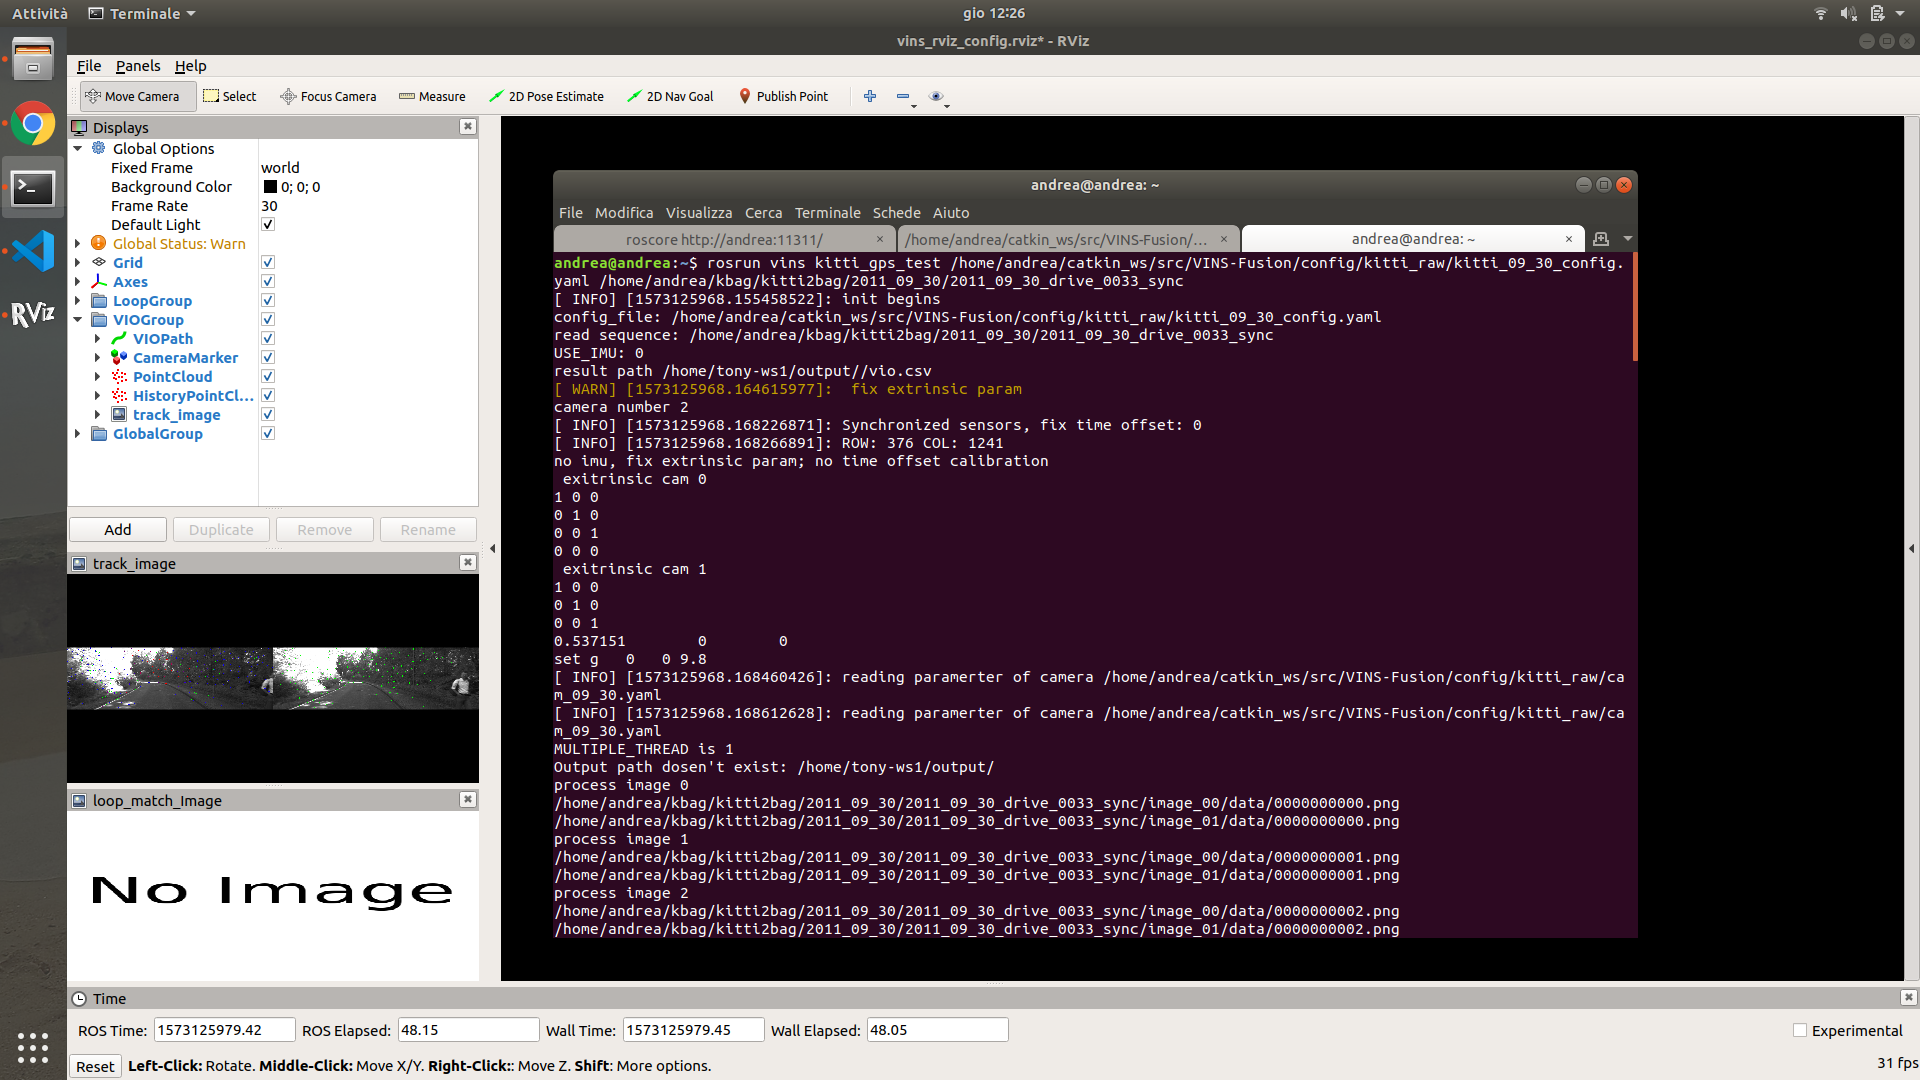Open the Panels menu

coord(138,65)
